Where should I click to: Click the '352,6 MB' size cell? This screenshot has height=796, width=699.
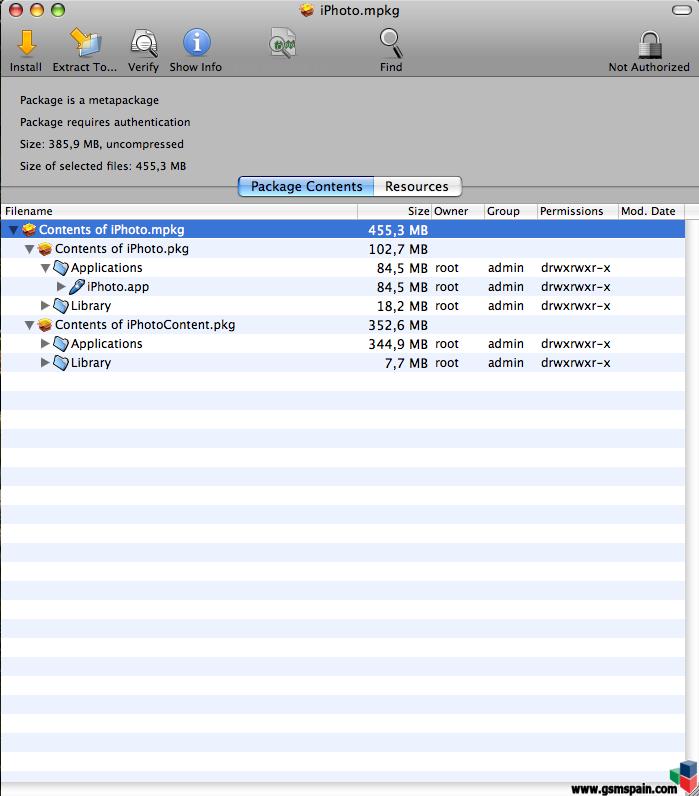point(398,325)
